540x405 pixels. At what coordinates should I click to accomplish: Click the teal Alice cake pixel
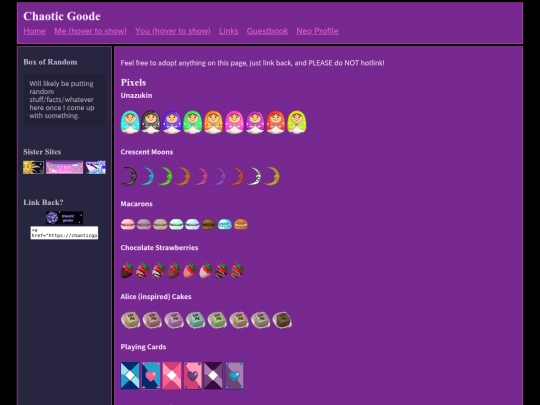click(196, 320)
